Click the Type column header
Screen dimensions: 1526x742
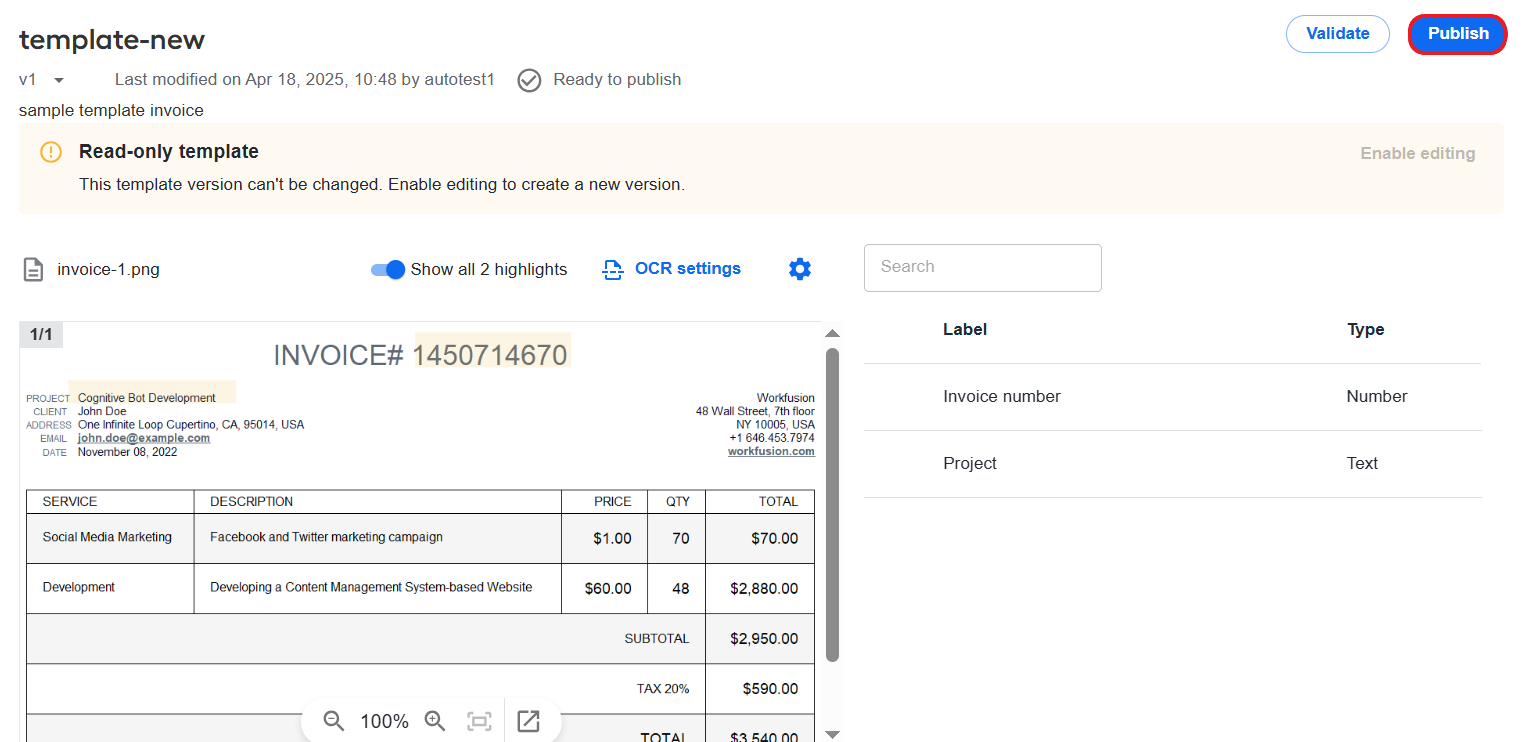(x=1365, y=330)
